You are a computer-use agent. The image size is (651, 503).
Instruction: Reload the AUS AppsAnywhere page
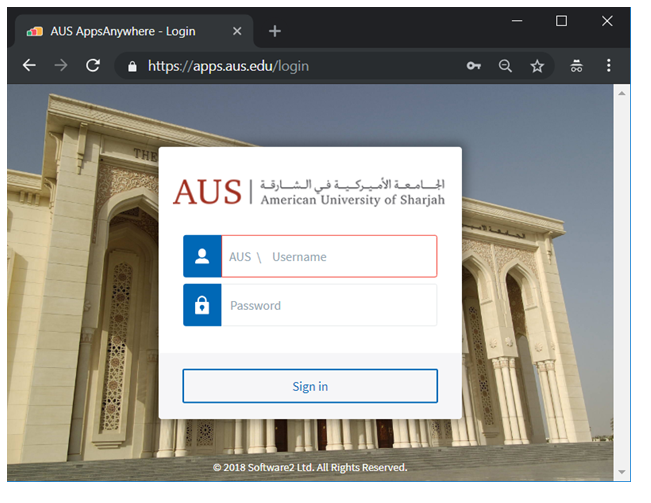93,65
